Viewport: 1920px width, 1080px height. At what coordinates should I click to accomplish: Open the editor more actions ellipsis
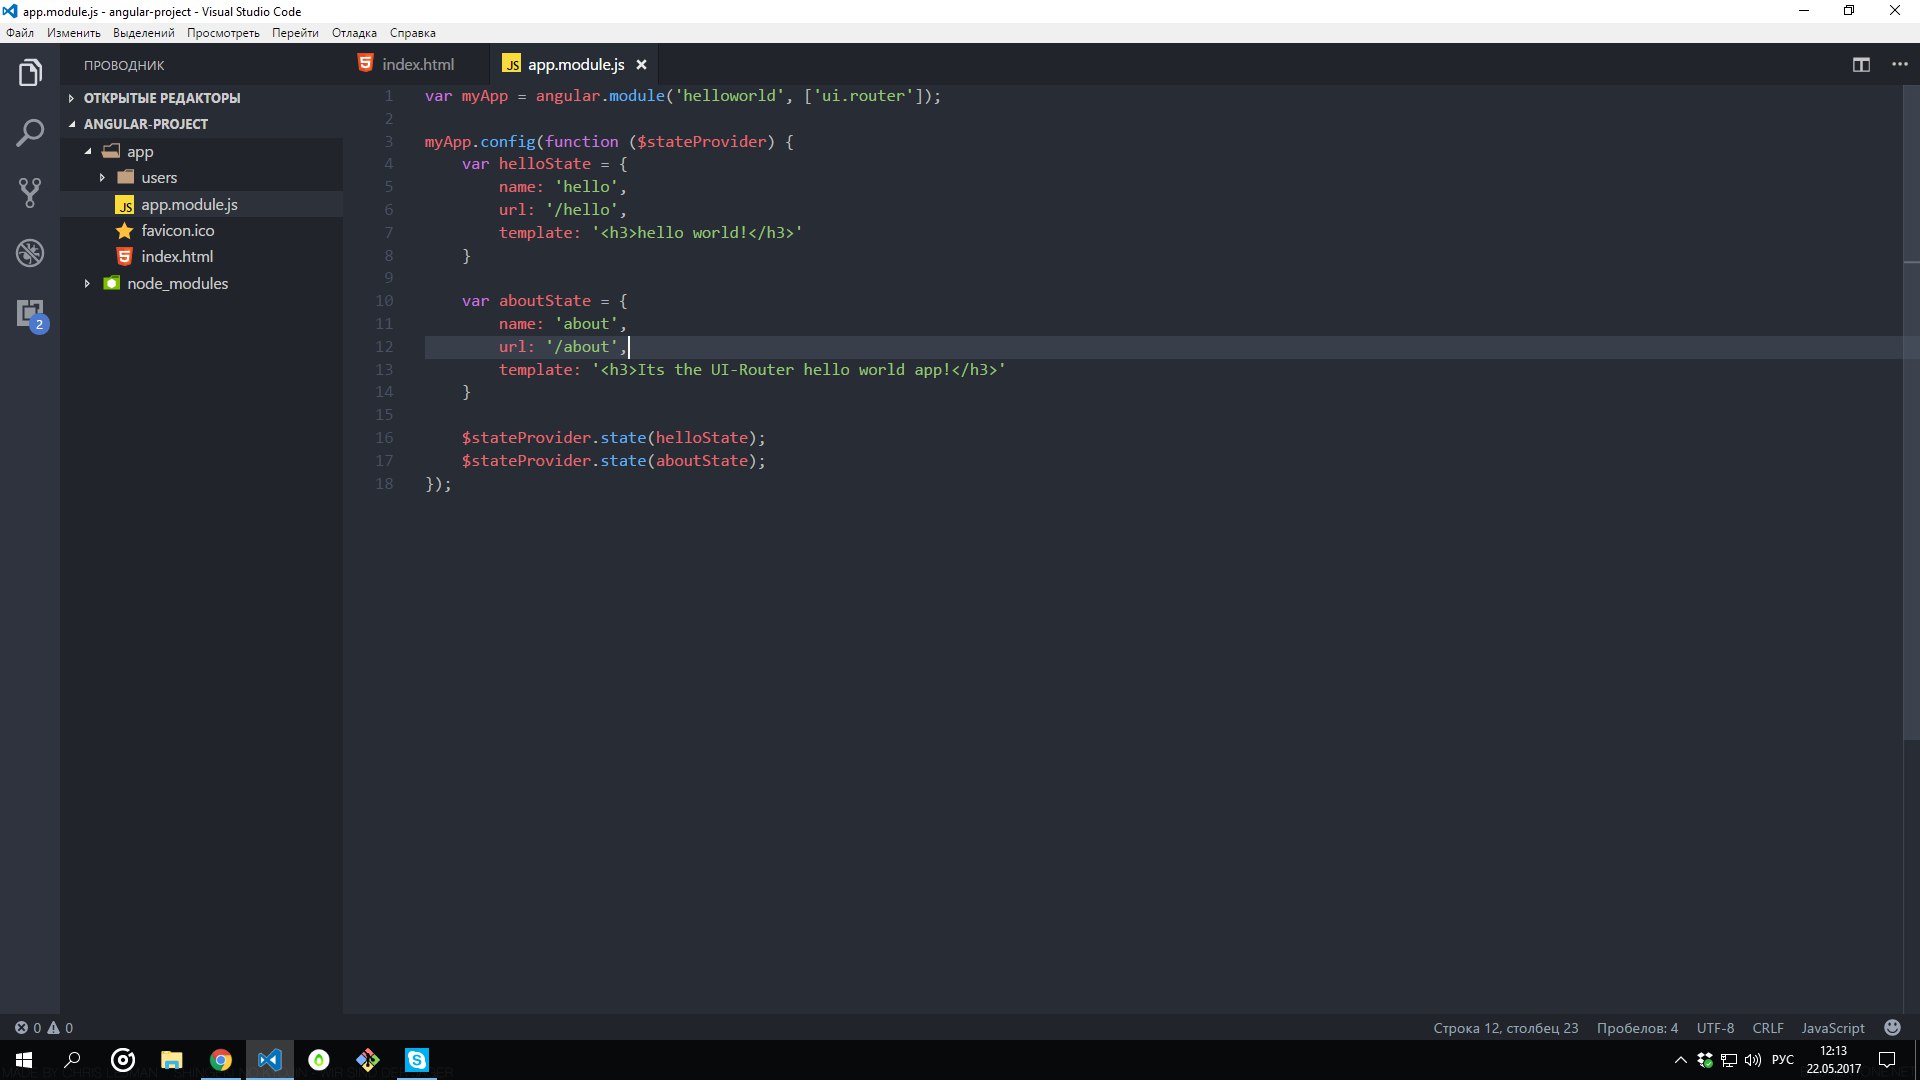[x=1900, y=65]
